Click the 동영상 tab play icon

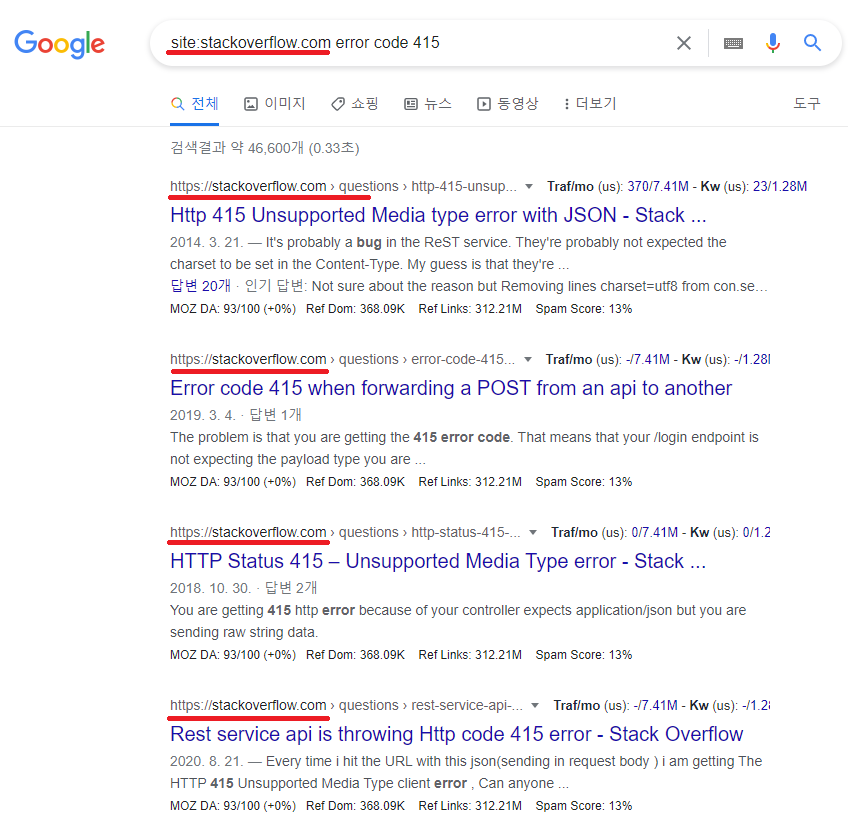(483, 104)
